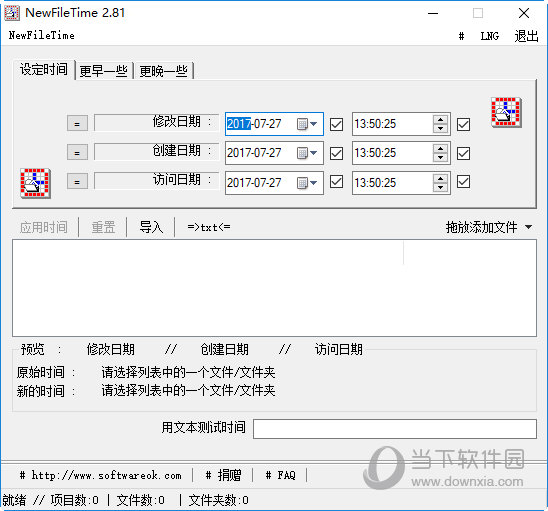Click the 文件数:0 status text
The image size is (548, 511).
140,500
